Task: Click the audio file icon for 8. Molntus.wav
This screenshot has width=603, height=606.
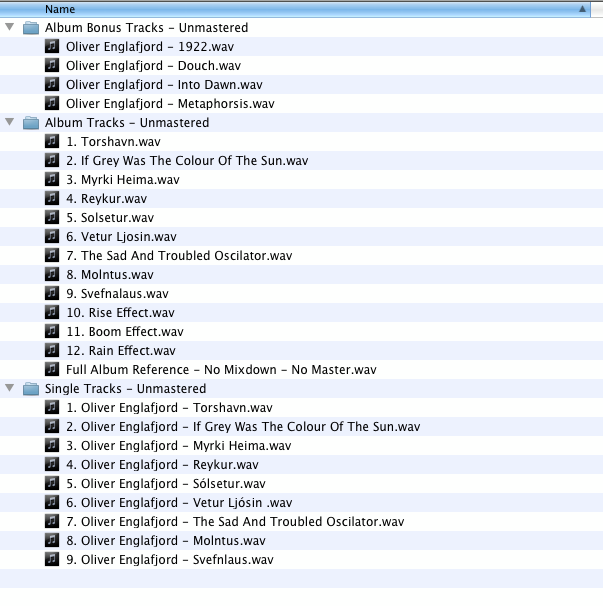Action: 52,274
